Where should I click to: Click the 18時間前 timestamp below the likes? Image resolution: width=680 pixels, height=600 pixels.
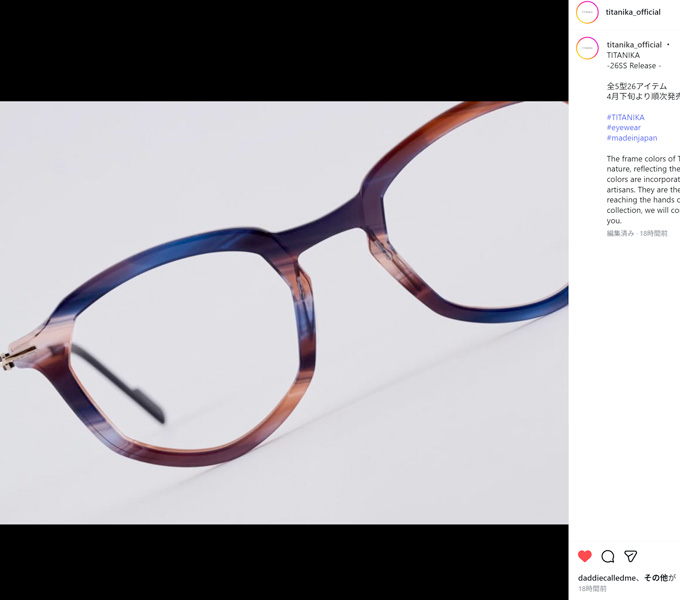pyautogui.click(x=592, y=589)
